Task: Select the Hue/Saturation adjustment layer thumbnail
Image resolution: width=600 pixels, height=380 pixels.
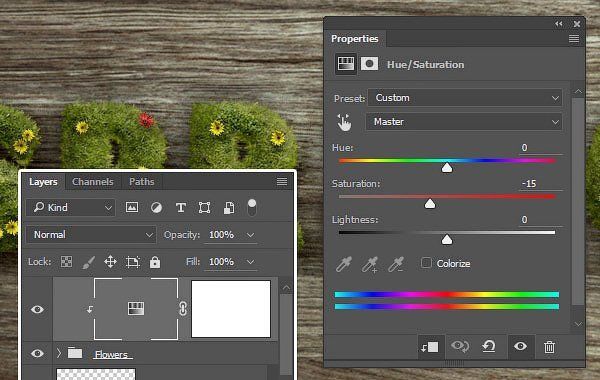Action: click(136, 308)
